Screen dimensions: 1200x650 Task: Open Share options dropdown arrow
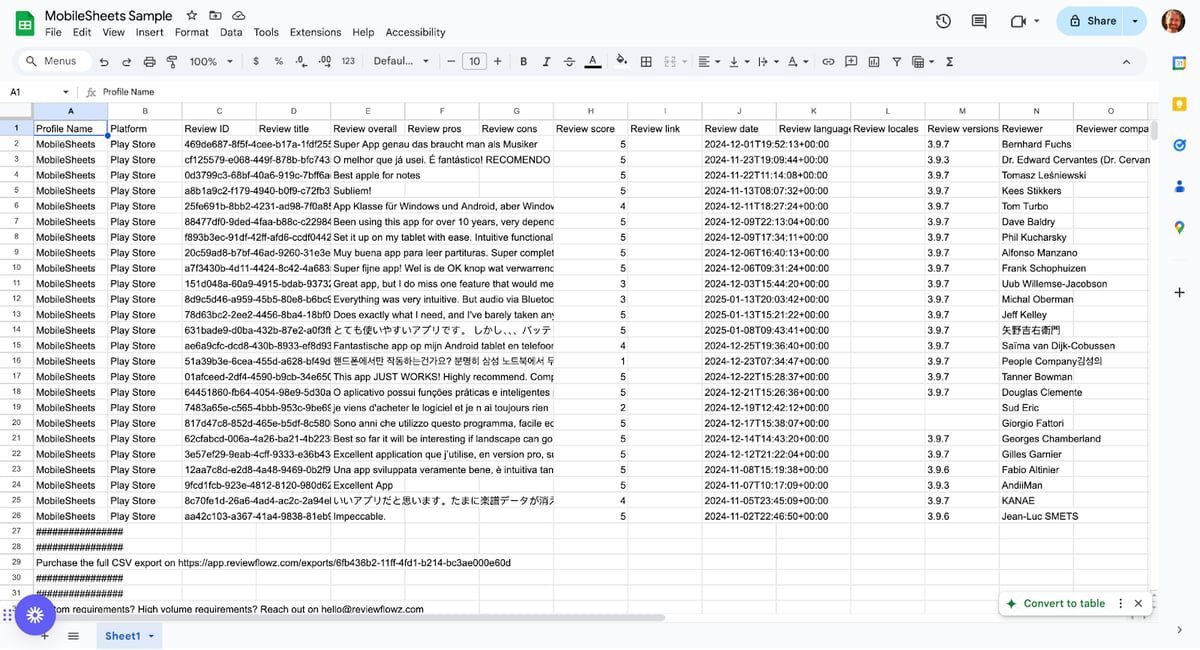(x=1135, y=21)
